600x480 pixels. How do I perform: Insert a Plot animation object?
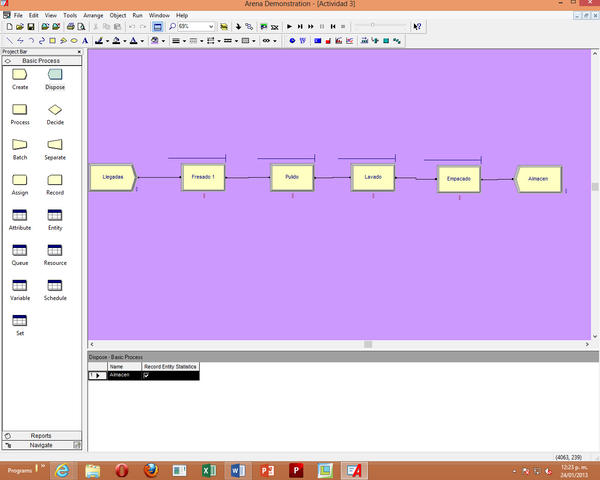(349, 41)
